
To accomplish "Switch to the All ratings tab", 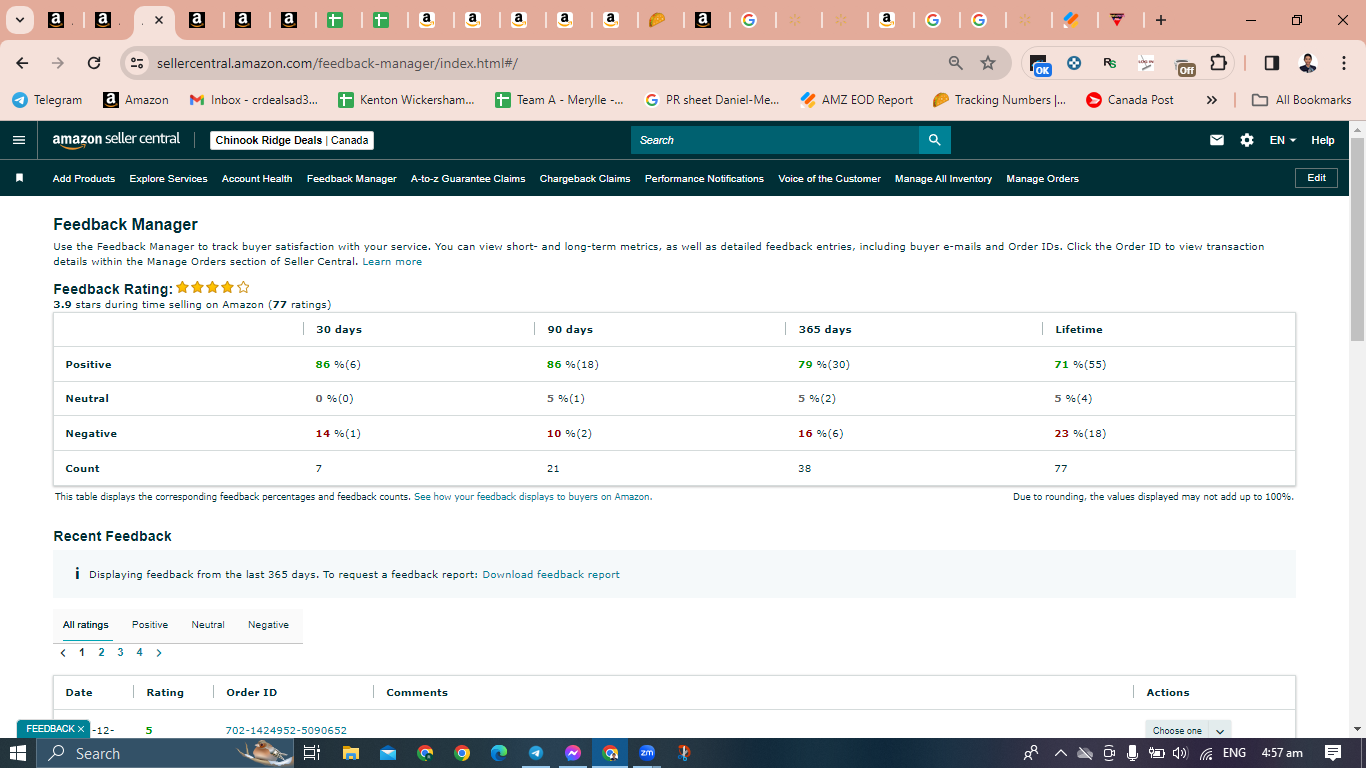I will (x=86, y=625).
